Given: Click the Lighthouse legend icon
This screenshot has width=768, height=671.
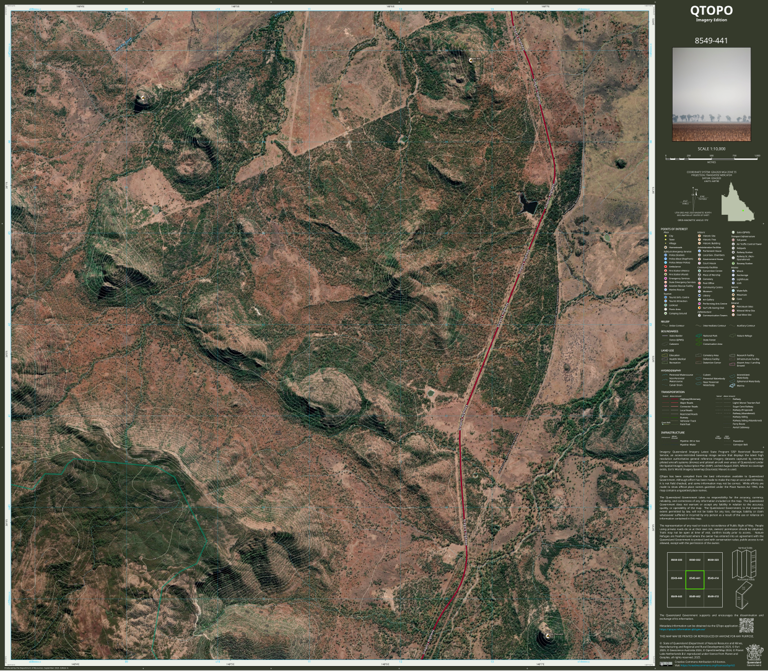Looking at the screenshot, I should 733,279.
